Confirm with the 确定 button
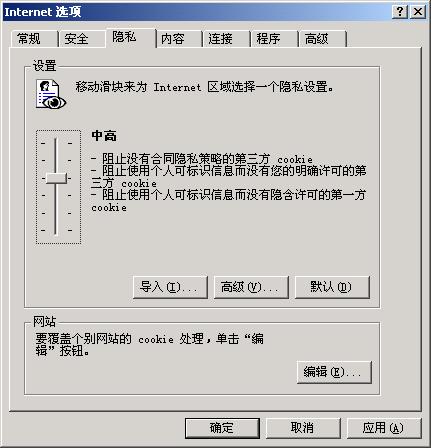Screen dimensions: 431x448 point(222,428)
